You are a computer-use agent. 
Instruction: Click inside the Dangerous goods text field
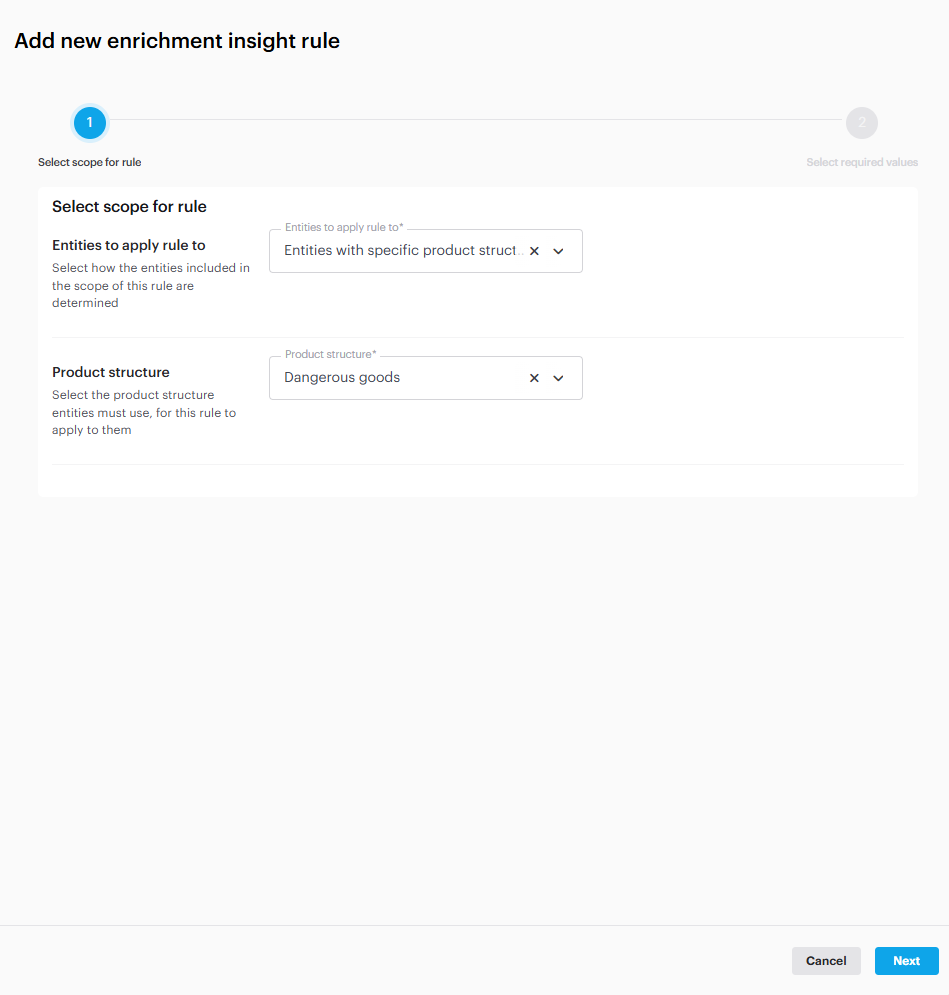click(x=400, y=378)
